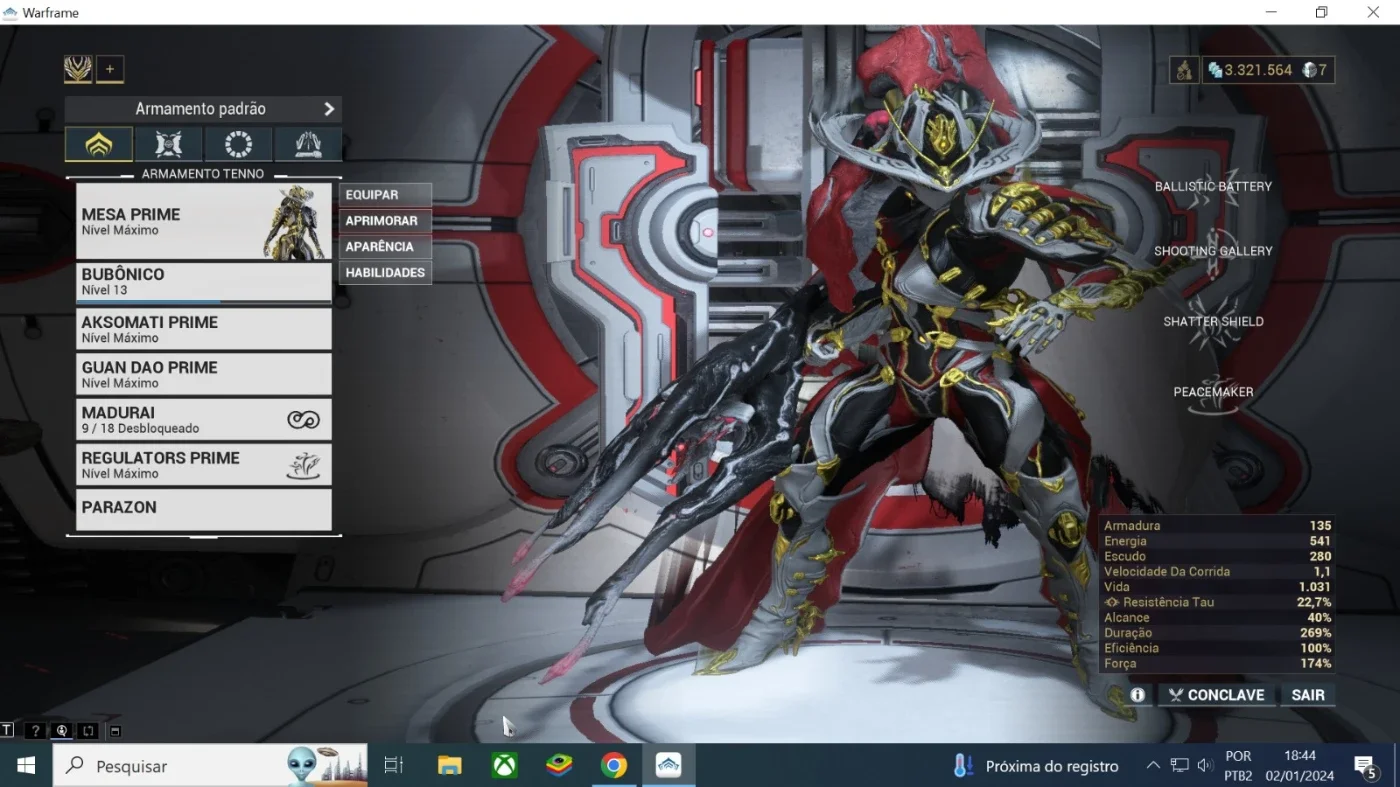Open the Armamento padrão loadout selector
The height and width of the screenshot is (787, 1400).
[x=203, y=109]
